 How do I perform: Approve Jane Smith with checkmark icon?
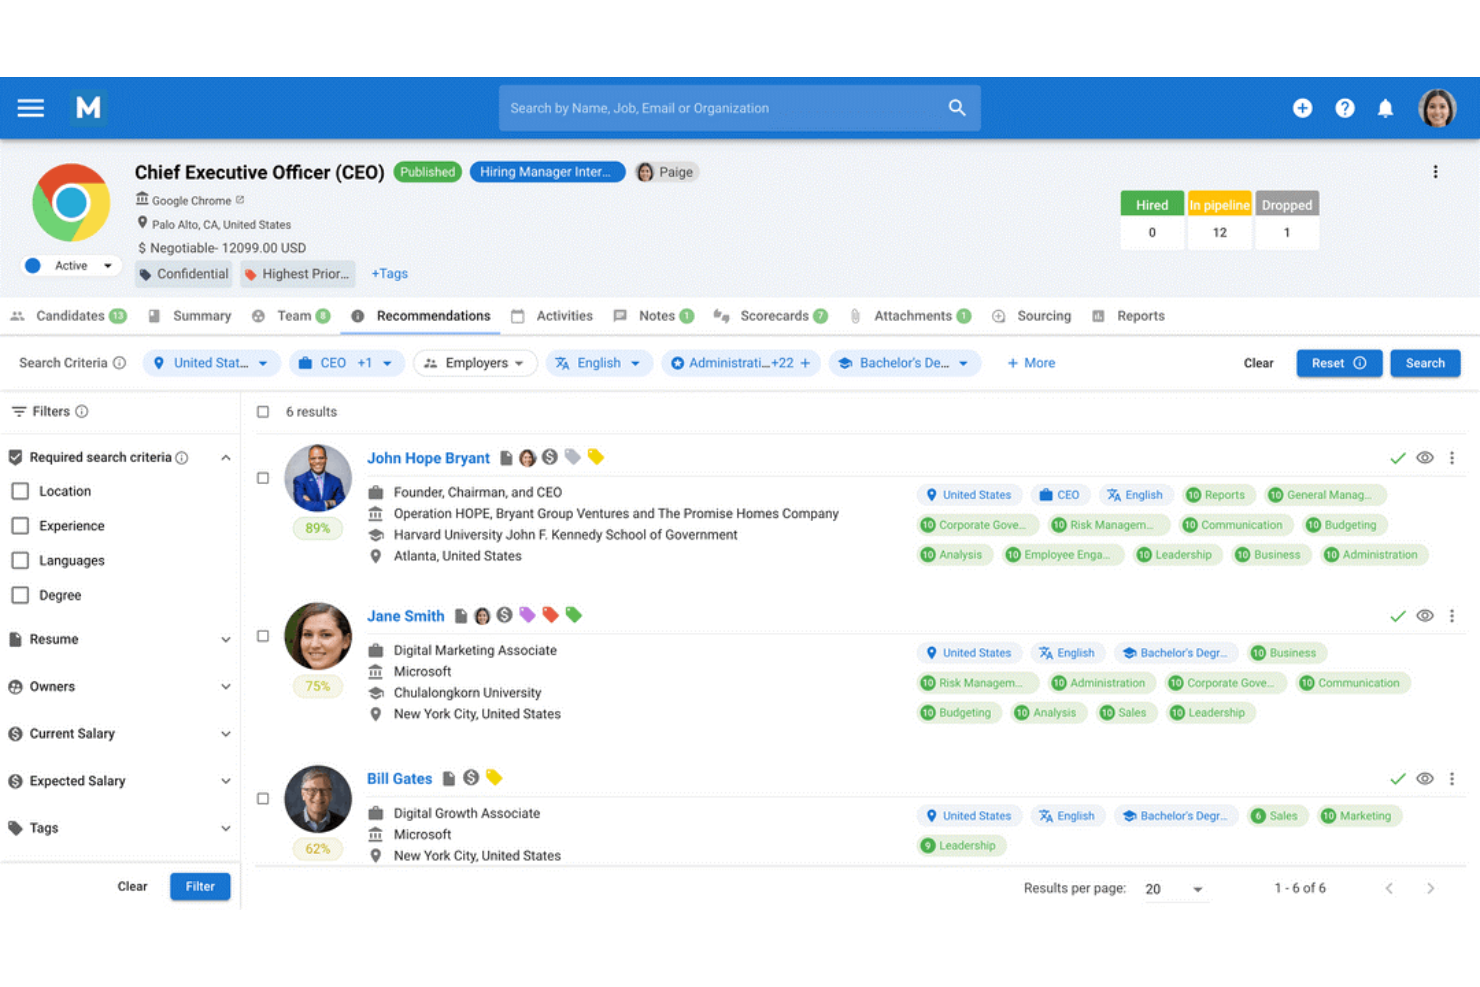pos(1398,616)
